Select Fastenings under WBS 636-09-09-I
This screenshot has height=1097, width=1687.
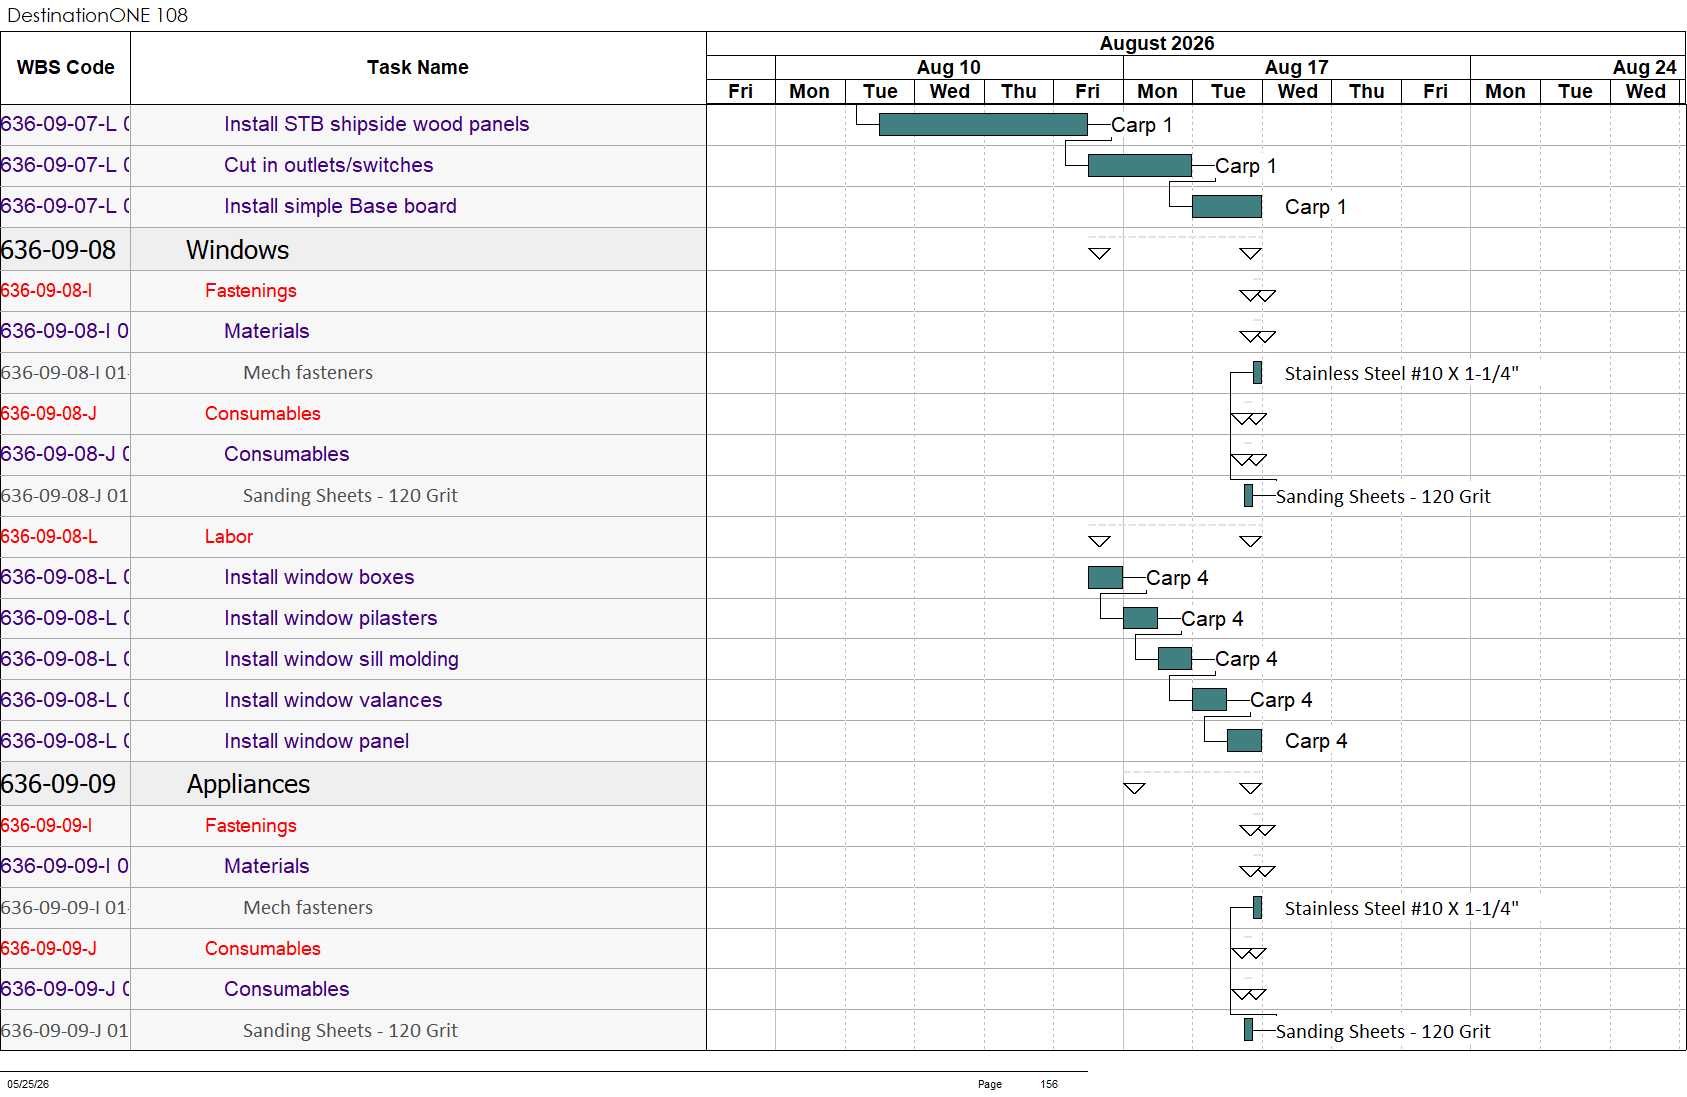(x=251, y=826)
